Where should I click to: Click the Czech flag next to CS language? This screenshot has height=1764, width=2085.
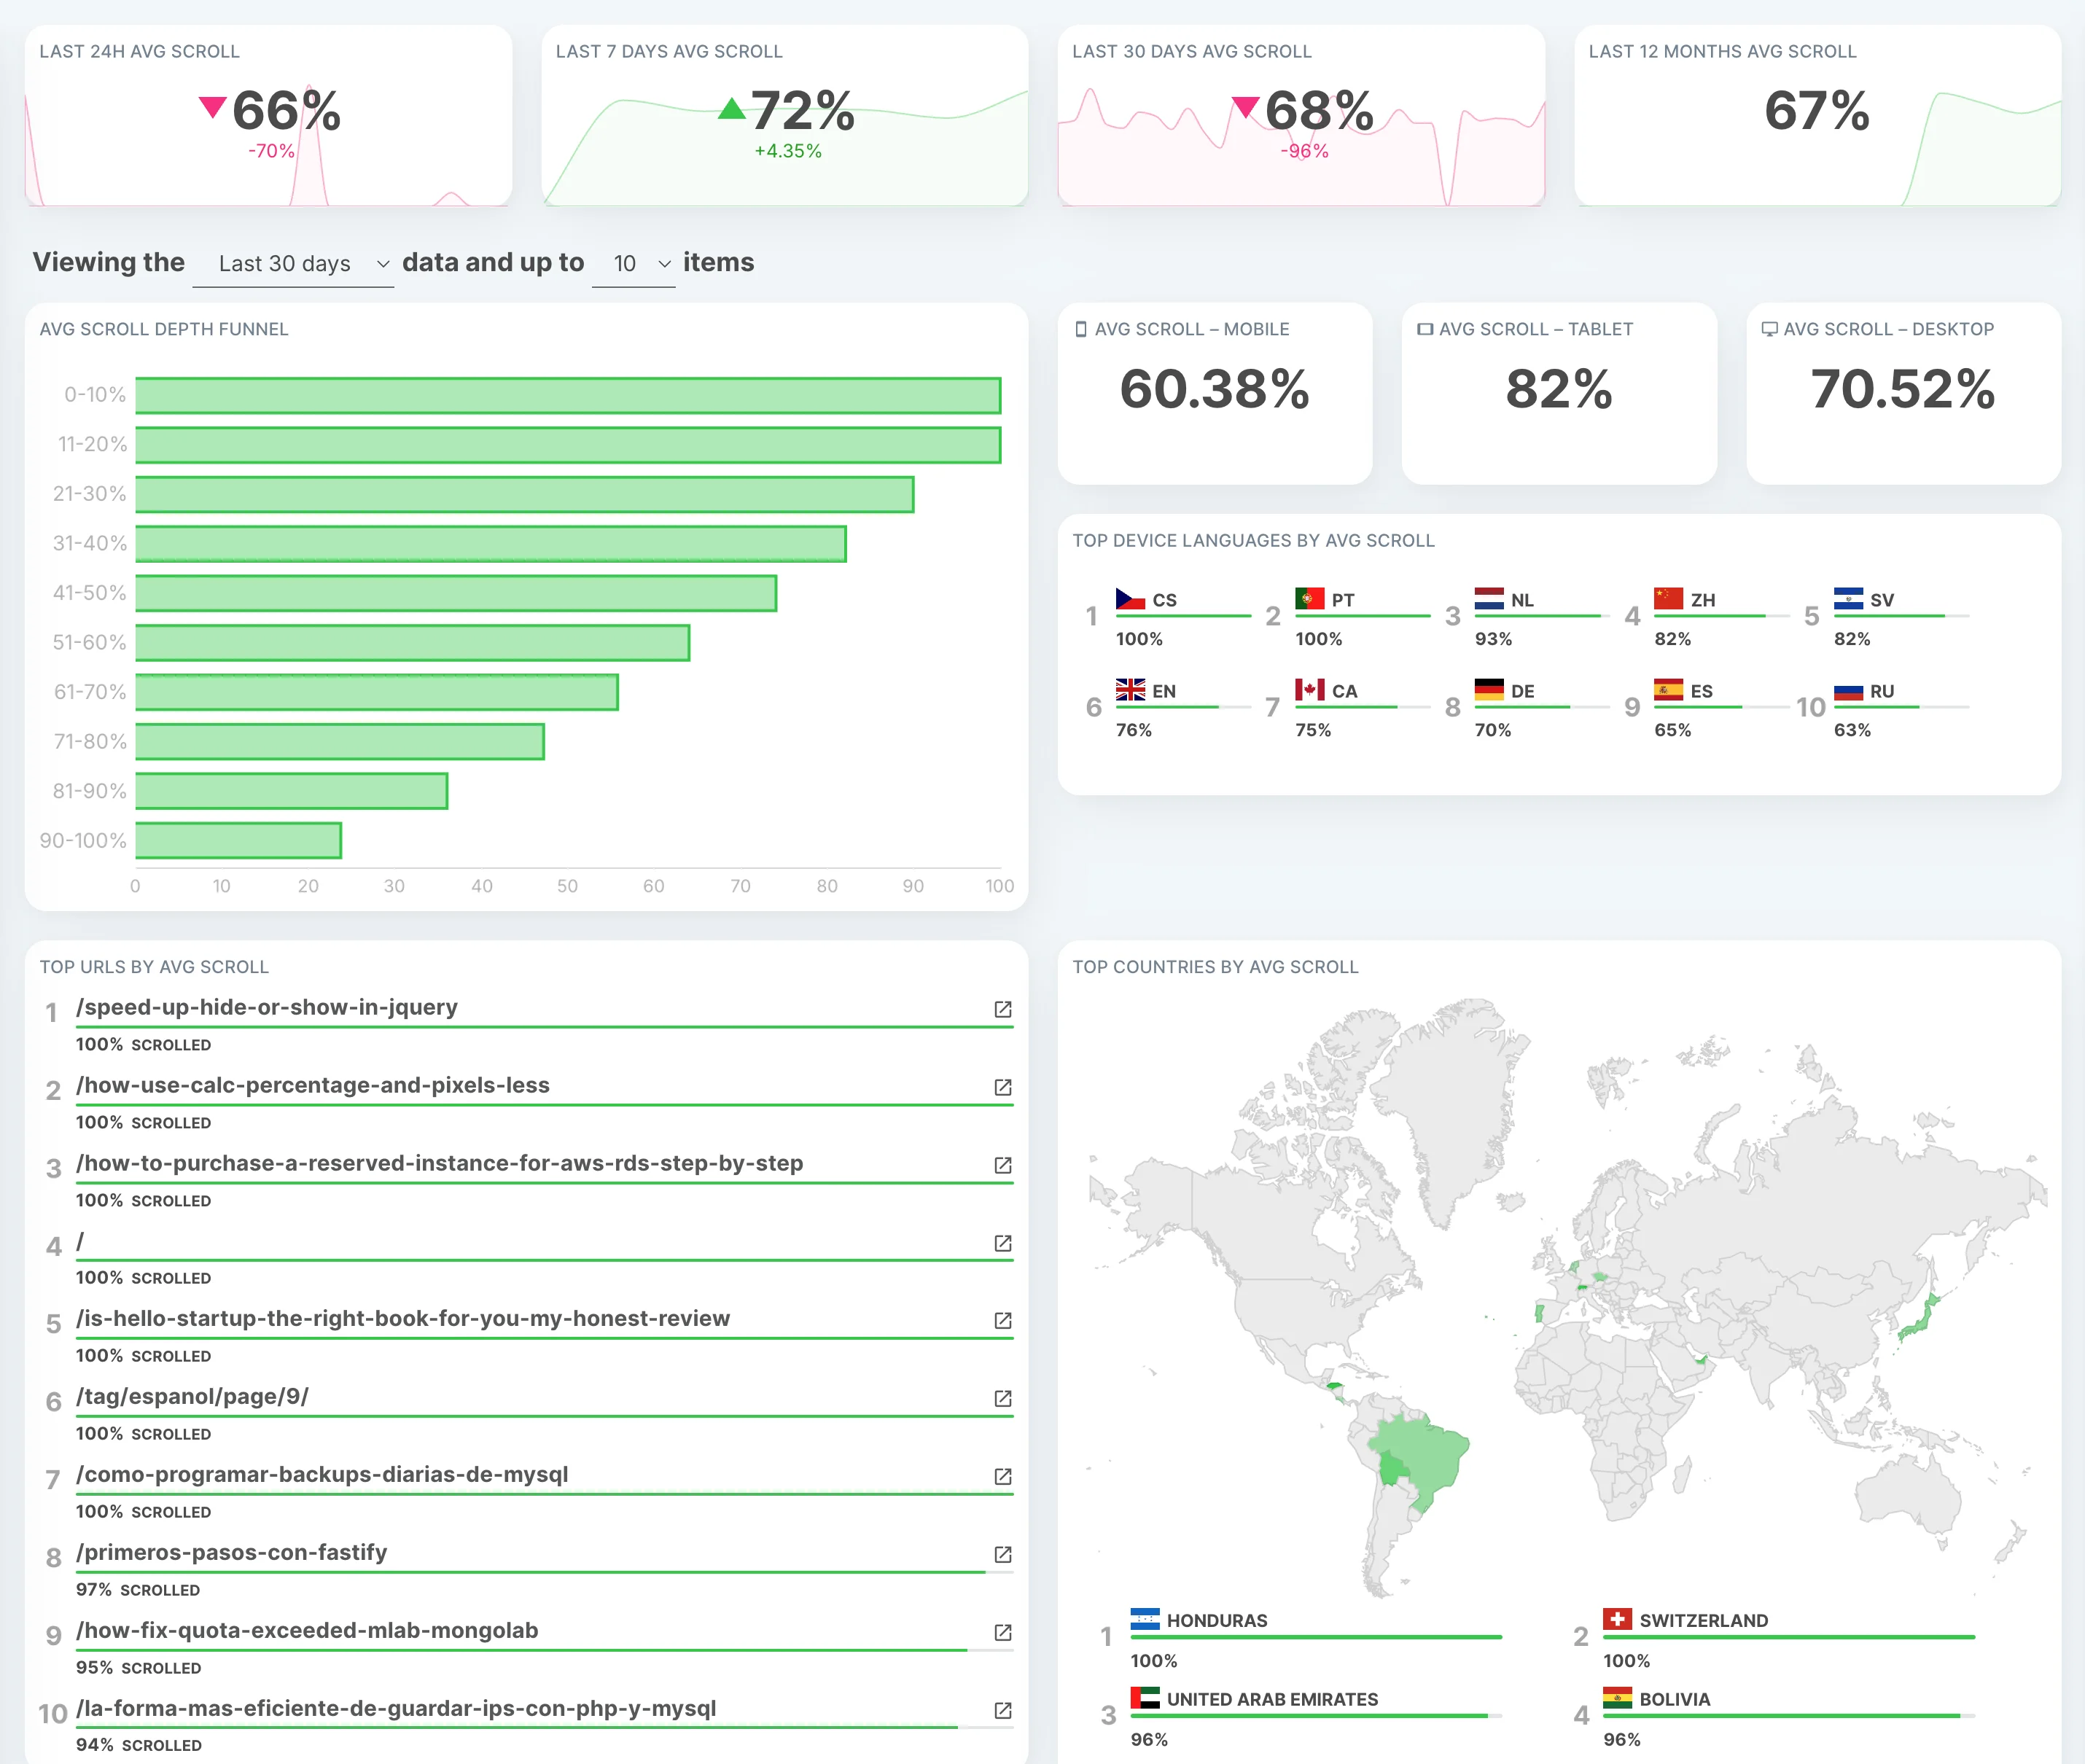[x=1131, y=598]
